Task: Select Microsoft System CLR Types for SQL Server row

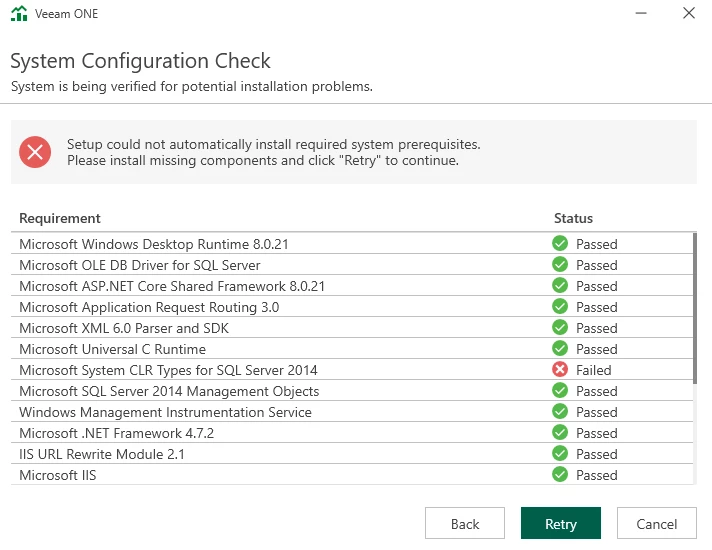Action: click(168, 370)
